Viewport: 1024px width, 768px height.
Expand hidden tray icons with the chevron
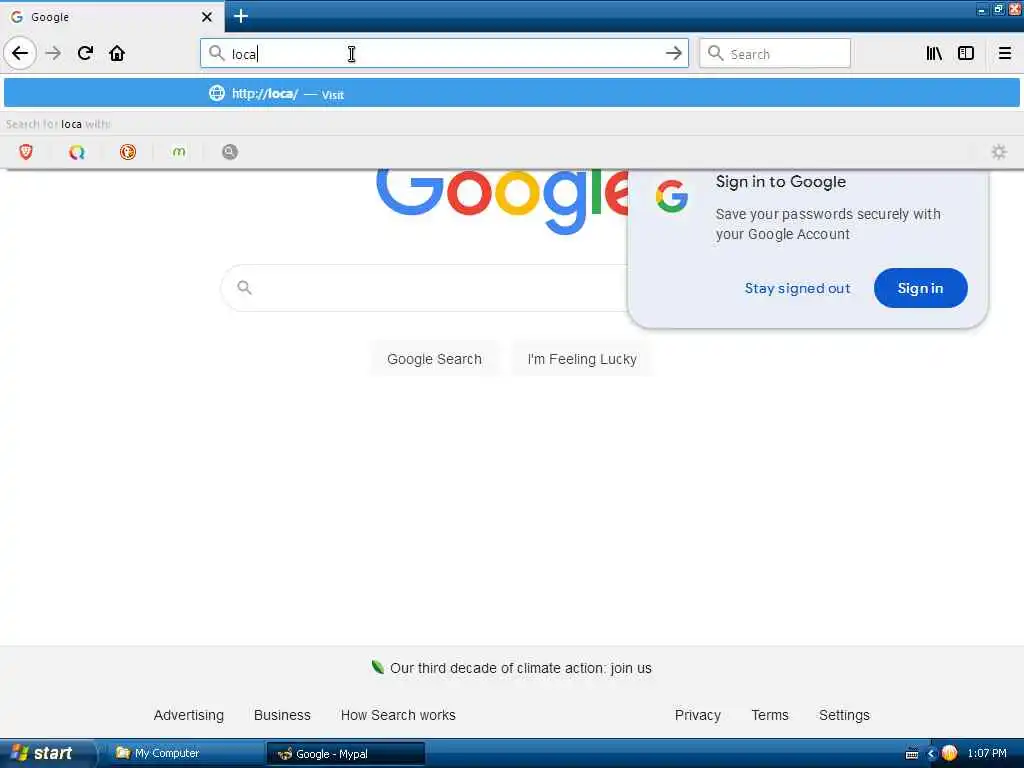tap(931, 754)
